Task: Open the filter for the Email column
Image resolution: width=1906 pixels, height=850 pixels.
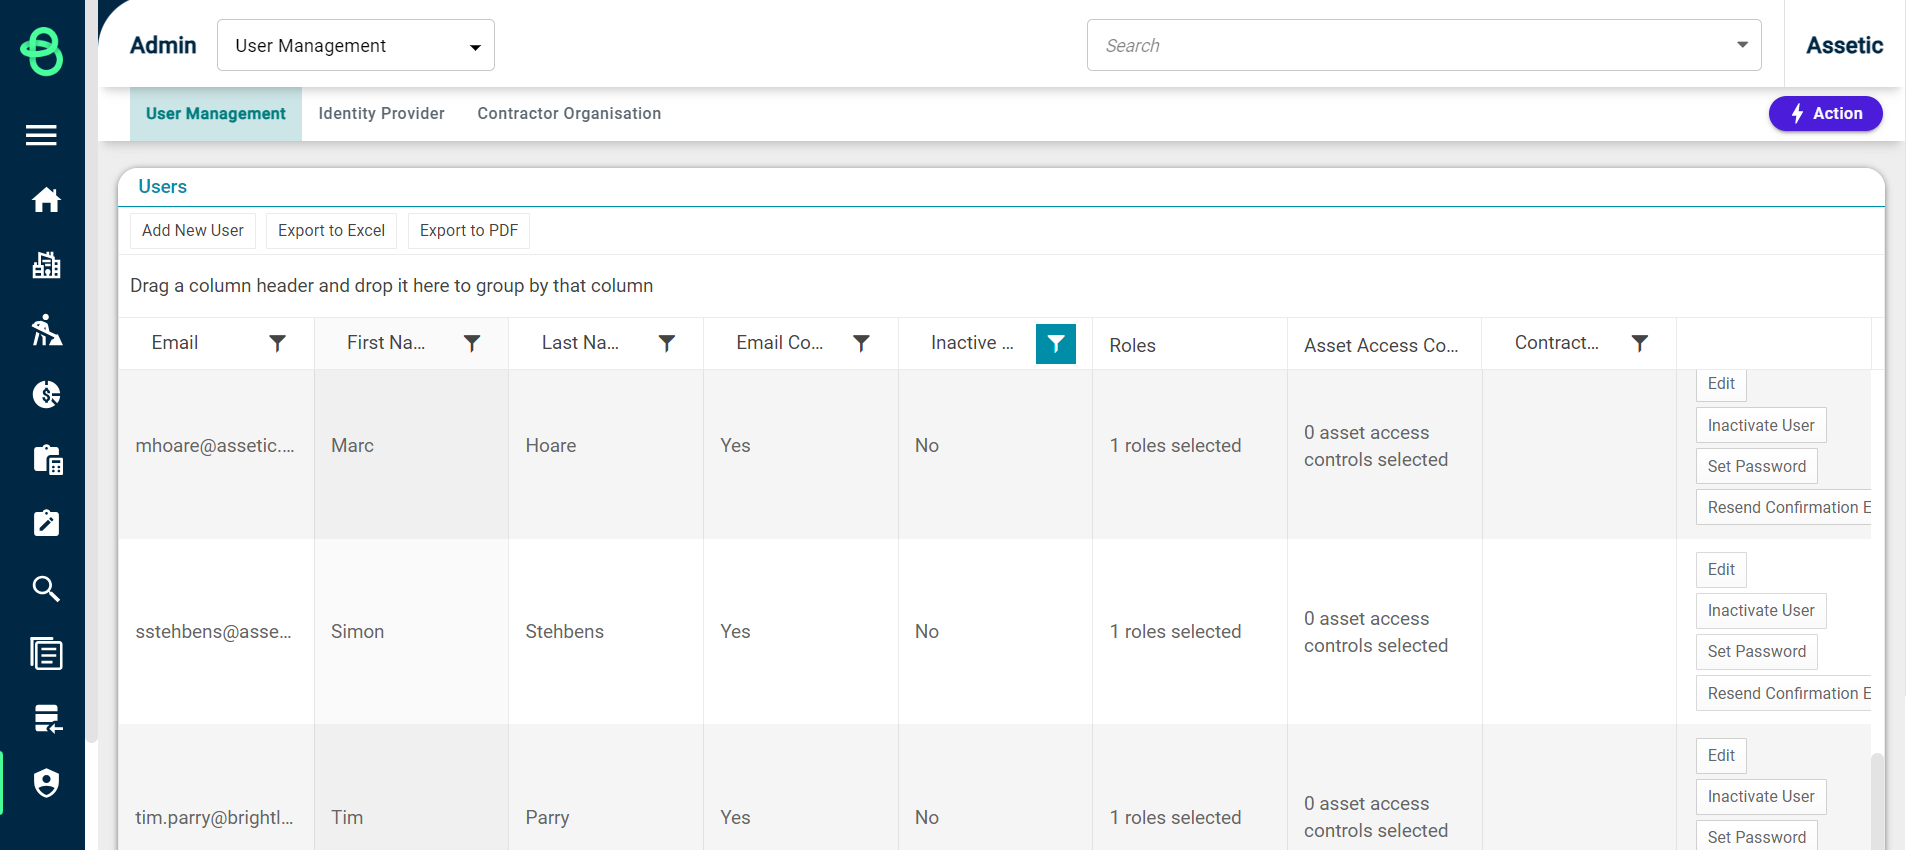Action: [278, 343]
